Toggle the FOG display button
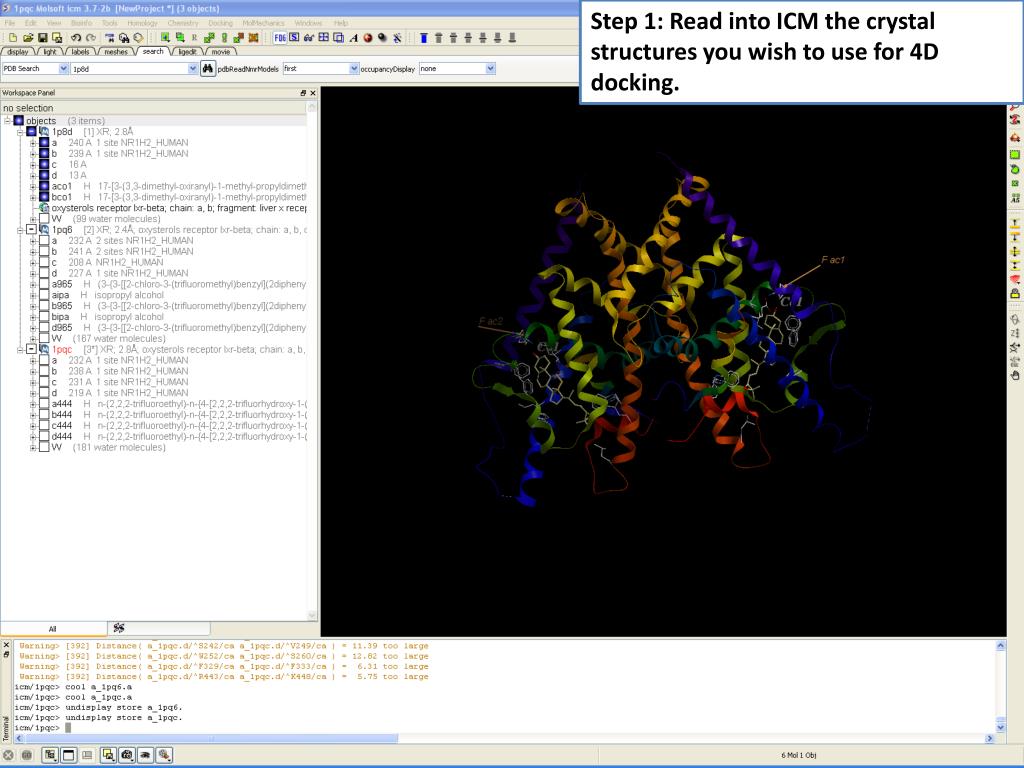Image resolution: width=1024 pixels, height=768 pixels. click(280, 38)
